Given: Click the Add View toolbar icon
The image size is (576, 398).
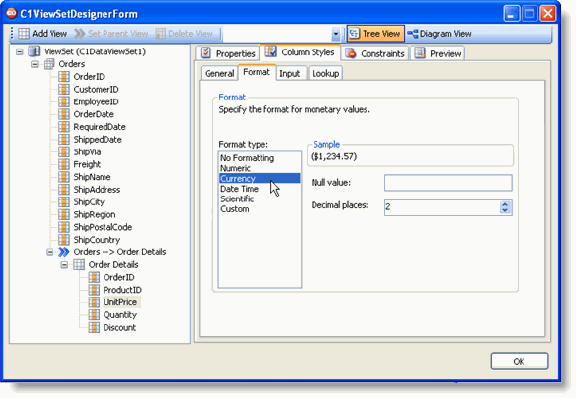Looking at the screenshot, I should pos(24,34).
